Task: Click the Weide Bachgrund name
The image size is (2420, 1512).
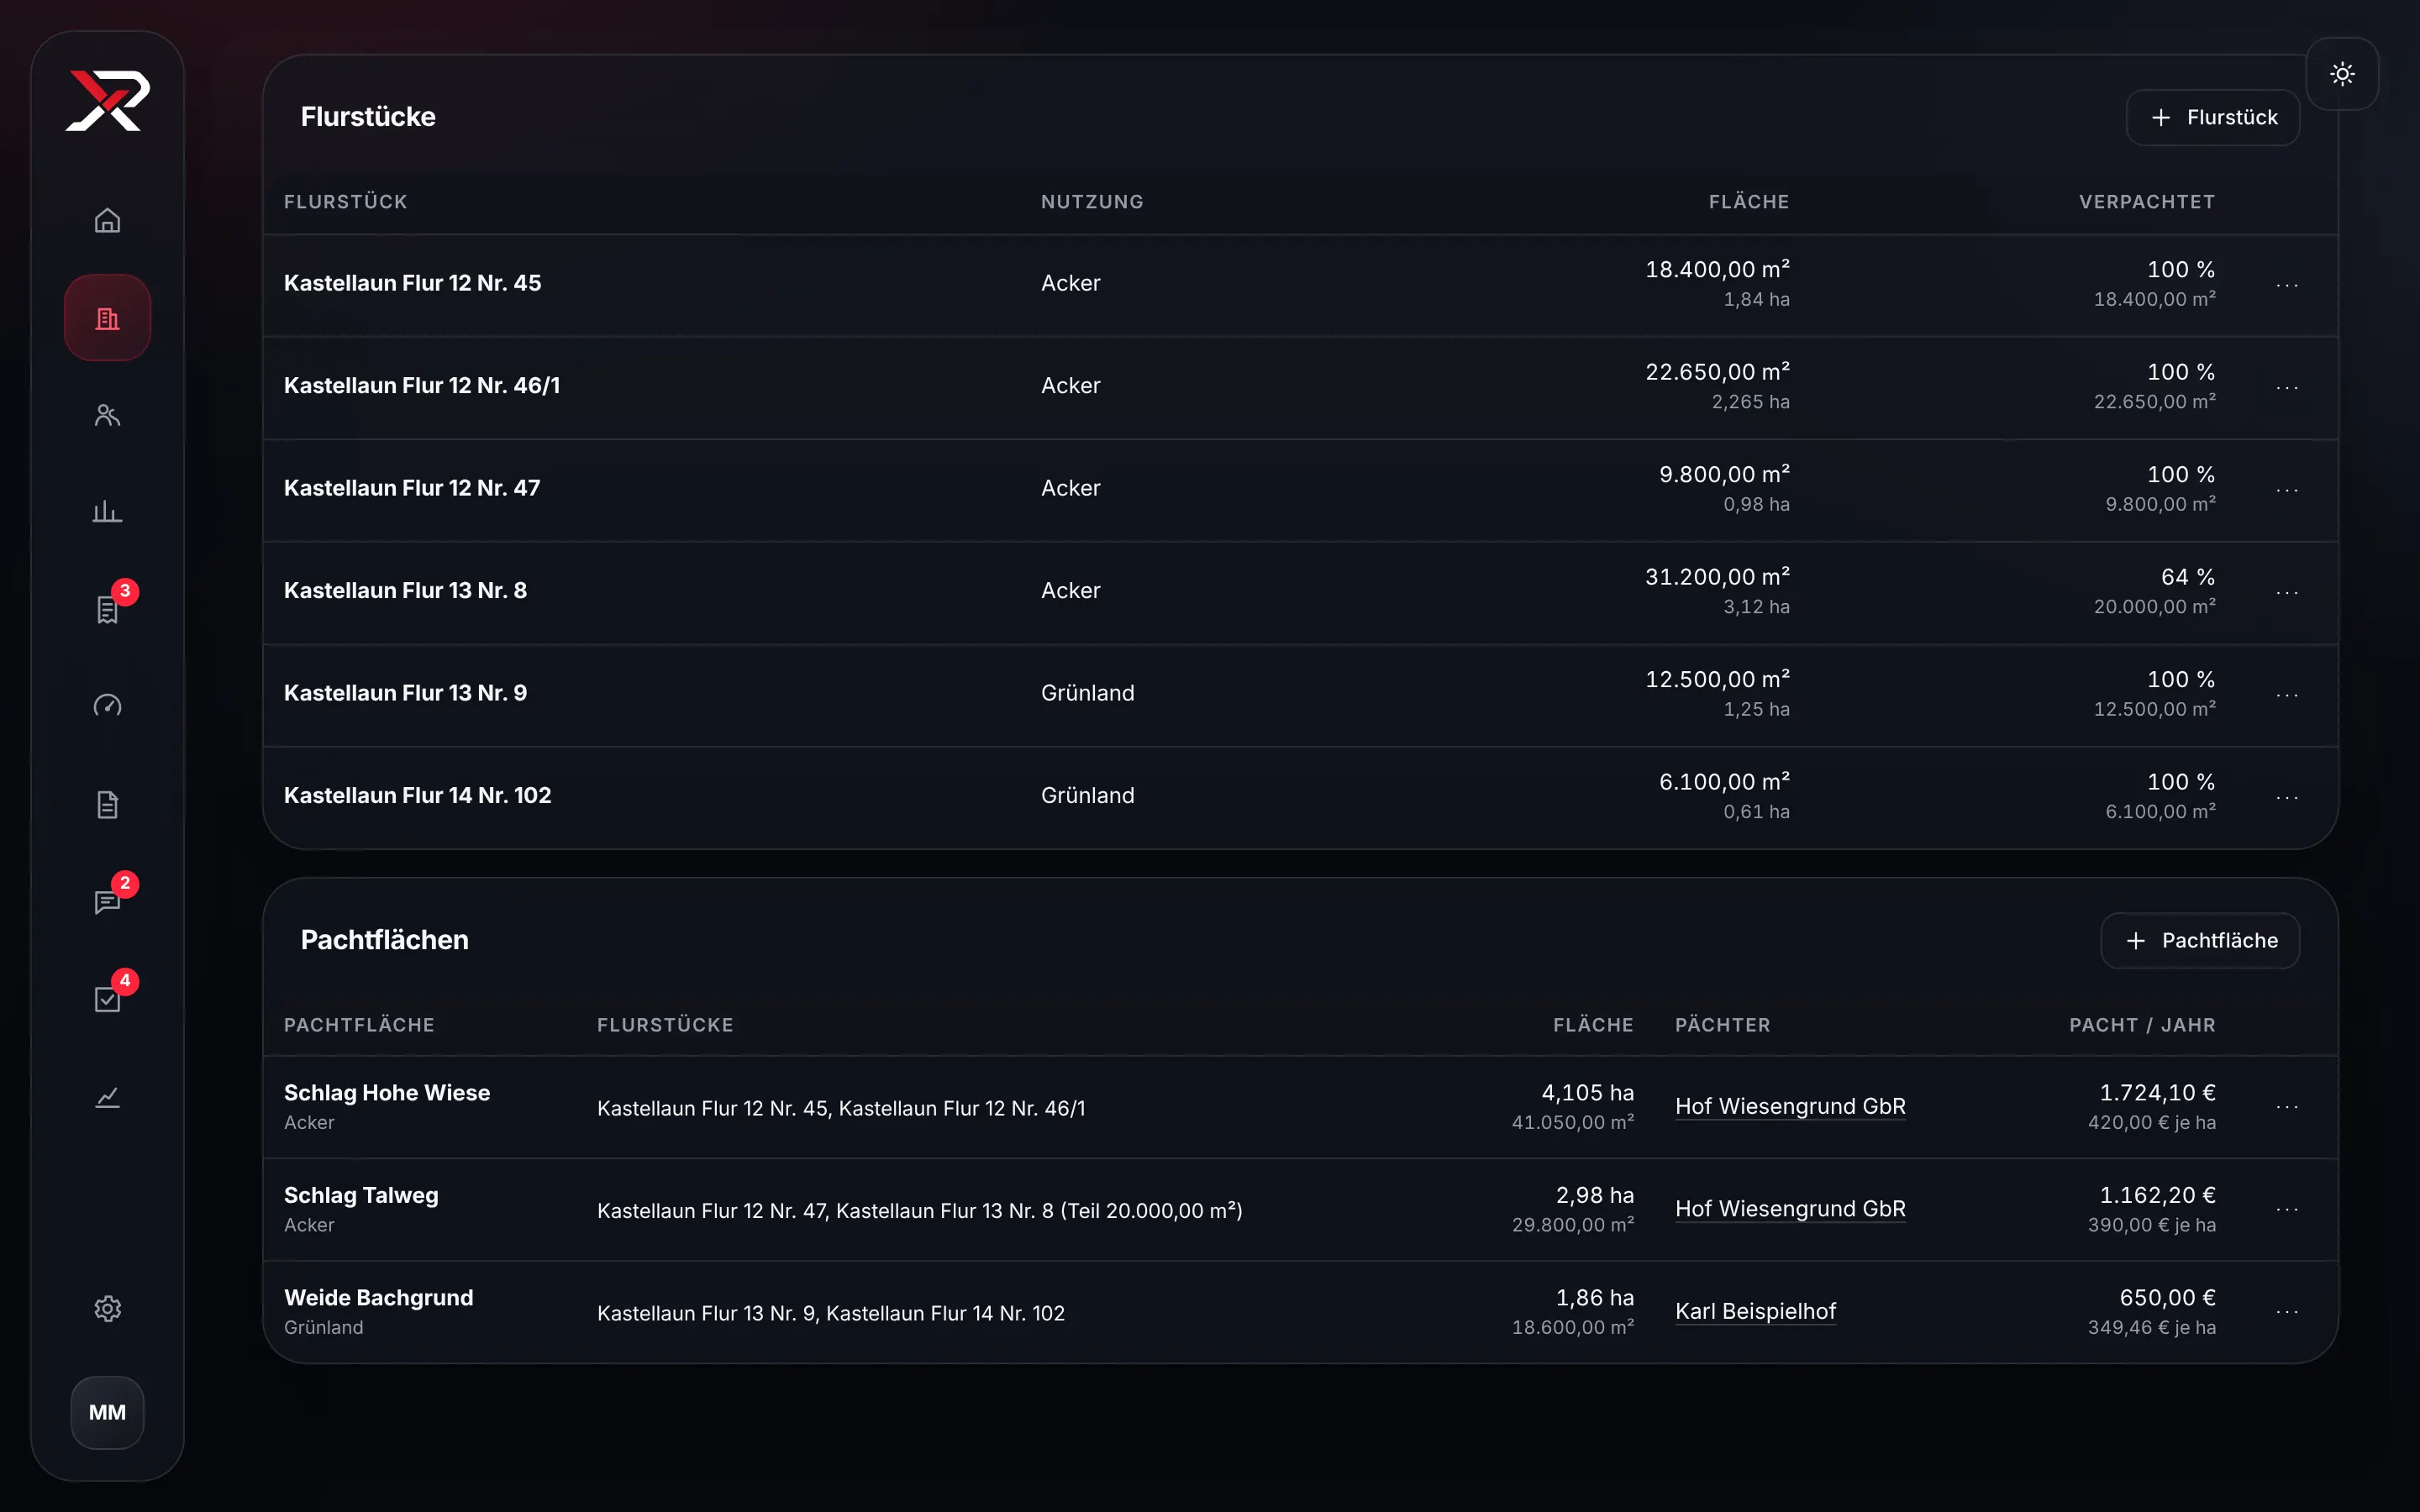Action: 378,1297
